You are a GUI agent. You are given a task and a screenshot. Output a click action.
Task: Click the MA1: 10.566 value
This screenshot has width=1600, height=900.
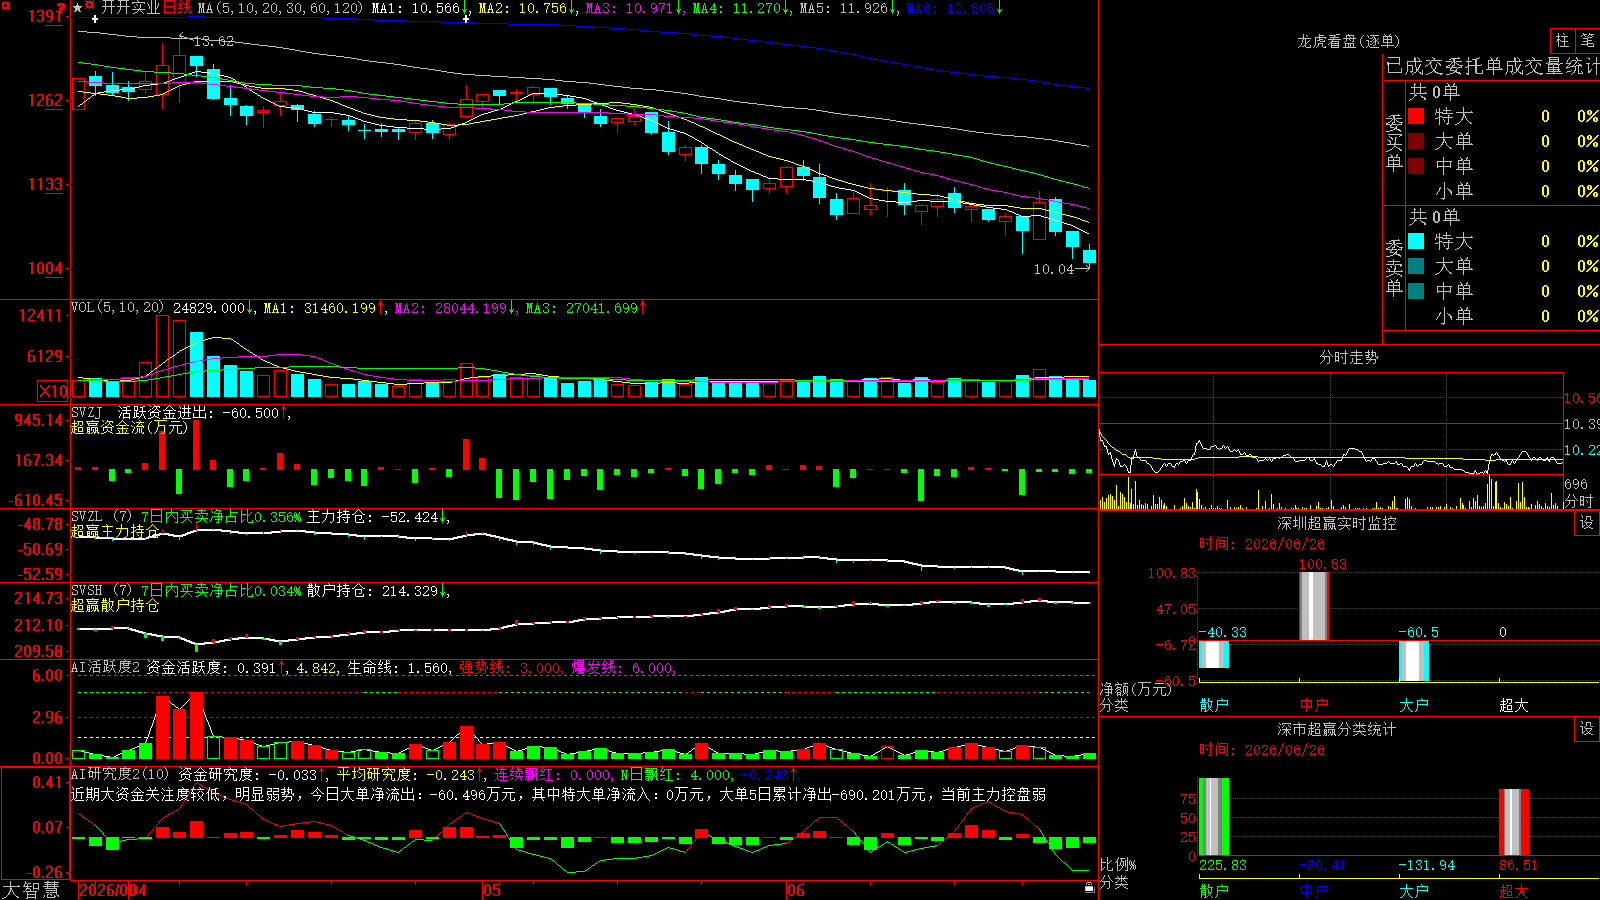(419, 9)
